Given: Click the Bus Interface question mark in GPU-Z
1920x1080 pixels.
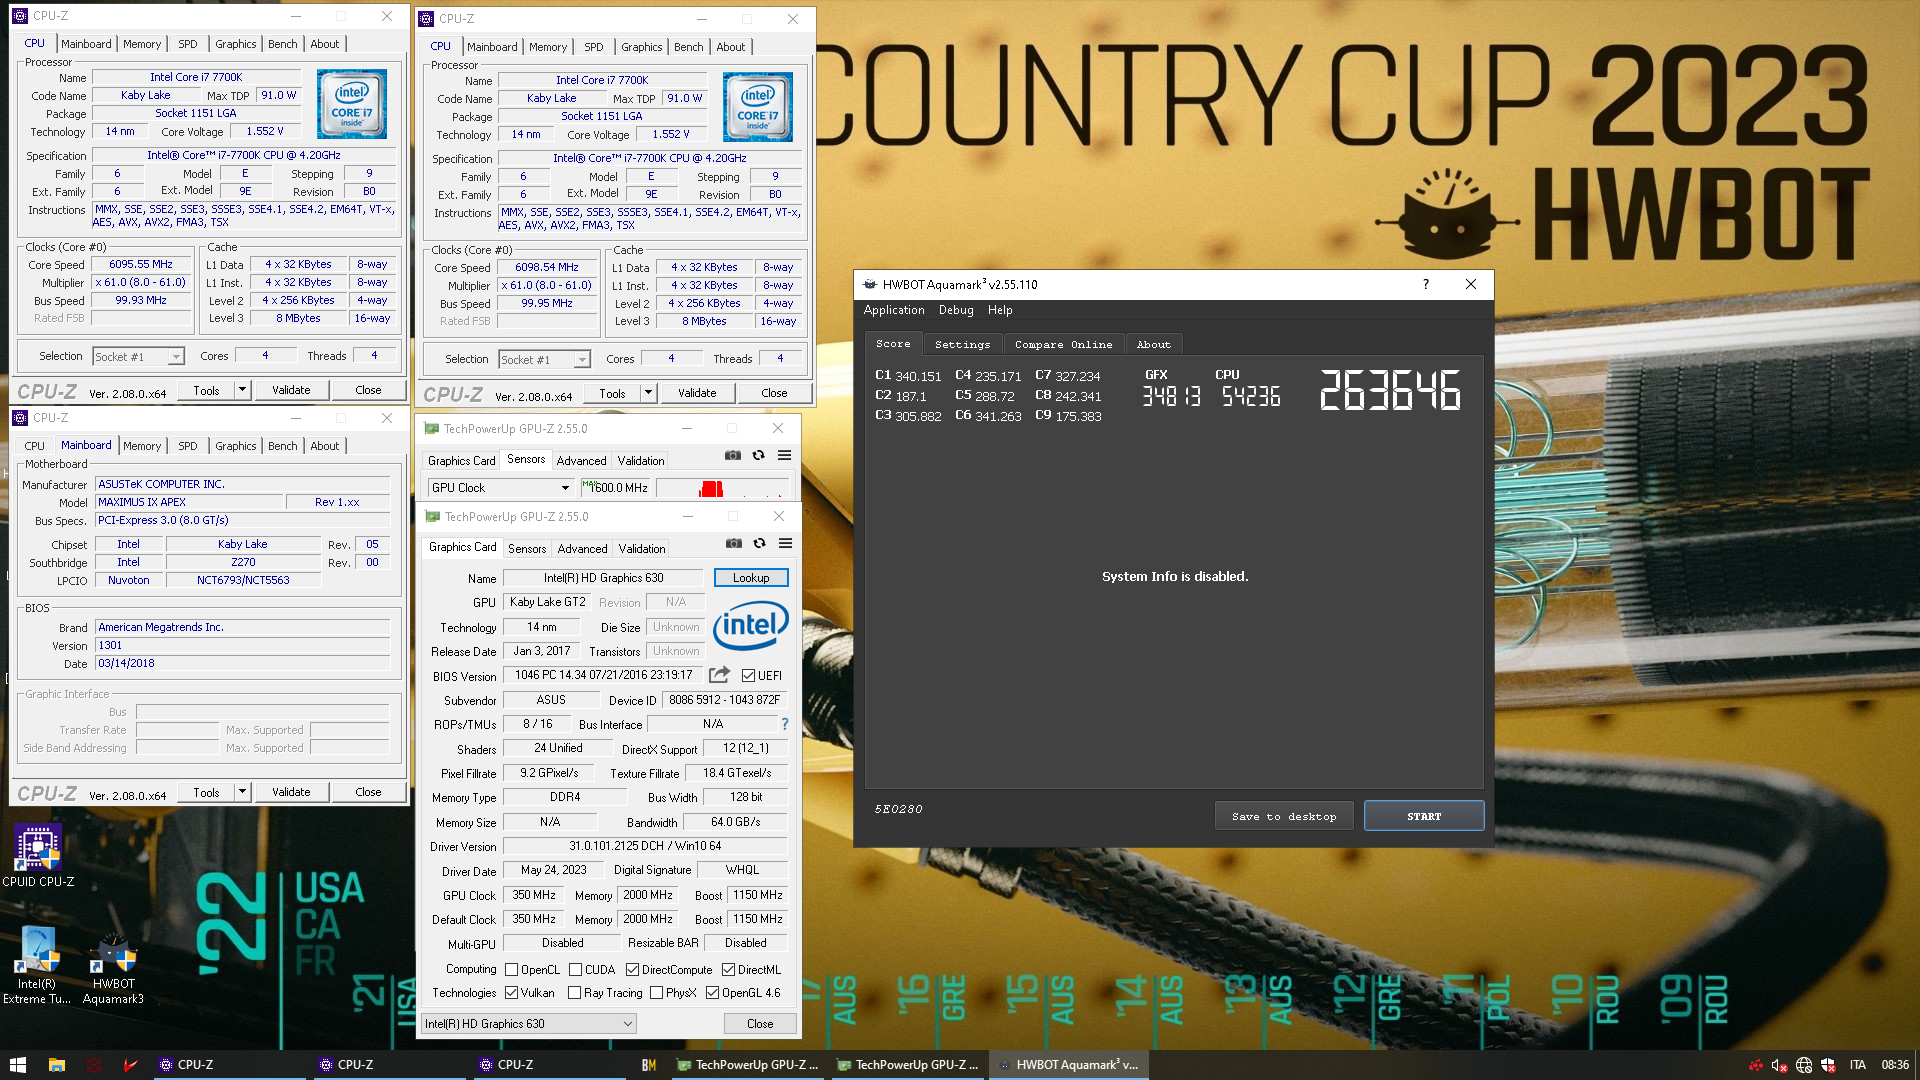Looking at the screenshot, I should coord(785,724).
